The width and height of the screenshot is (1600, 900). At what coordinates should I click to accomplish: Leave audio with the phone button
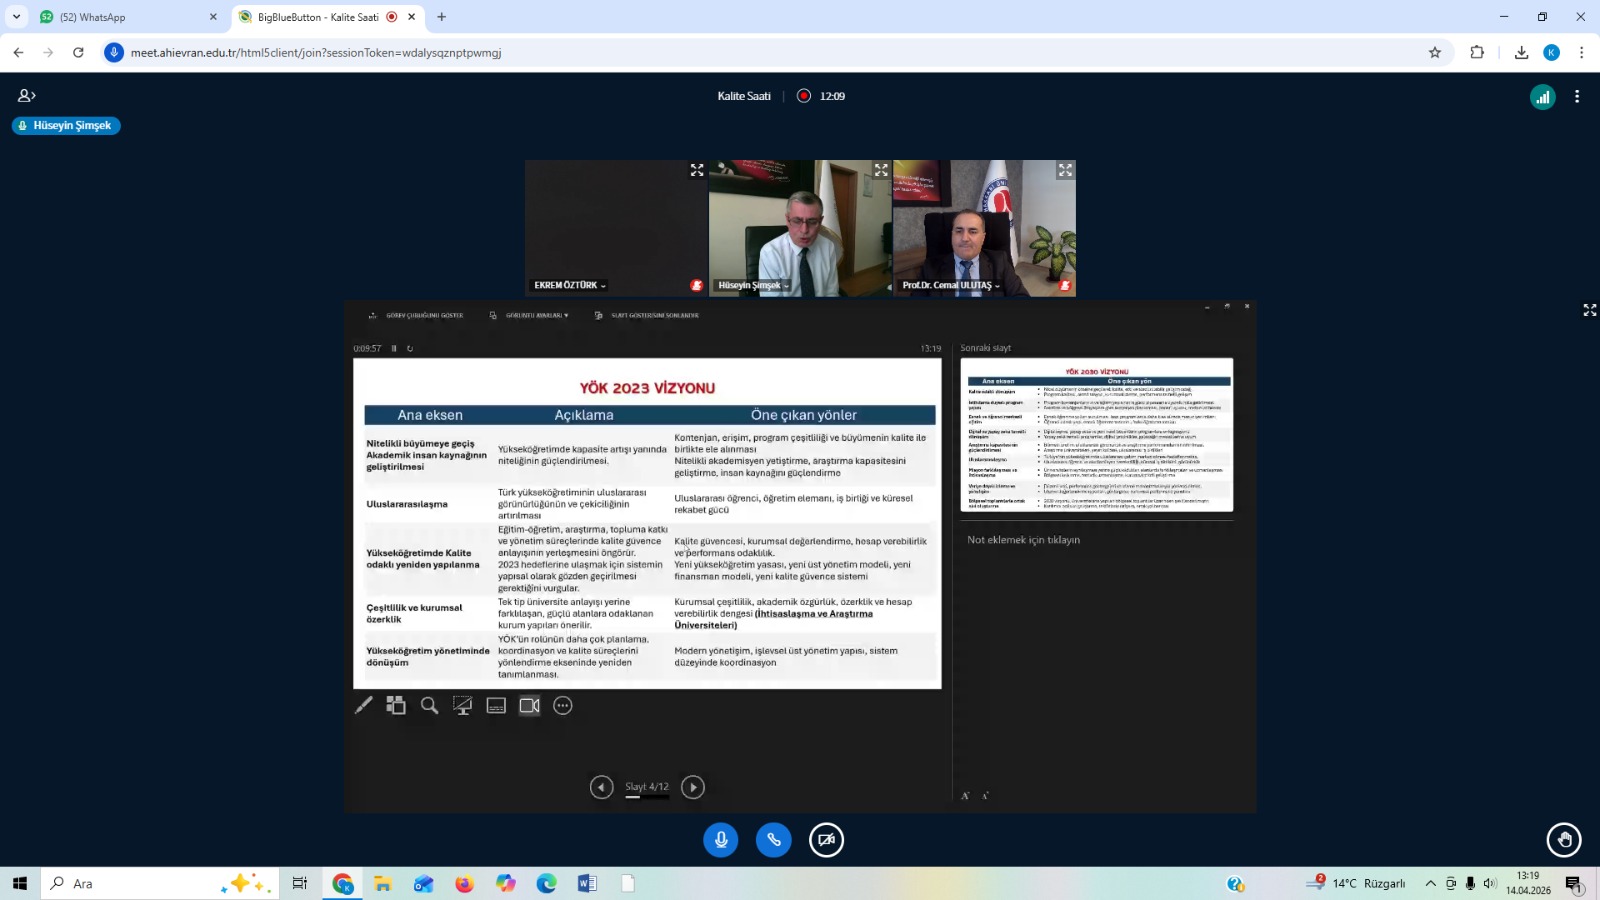[773, 840]
